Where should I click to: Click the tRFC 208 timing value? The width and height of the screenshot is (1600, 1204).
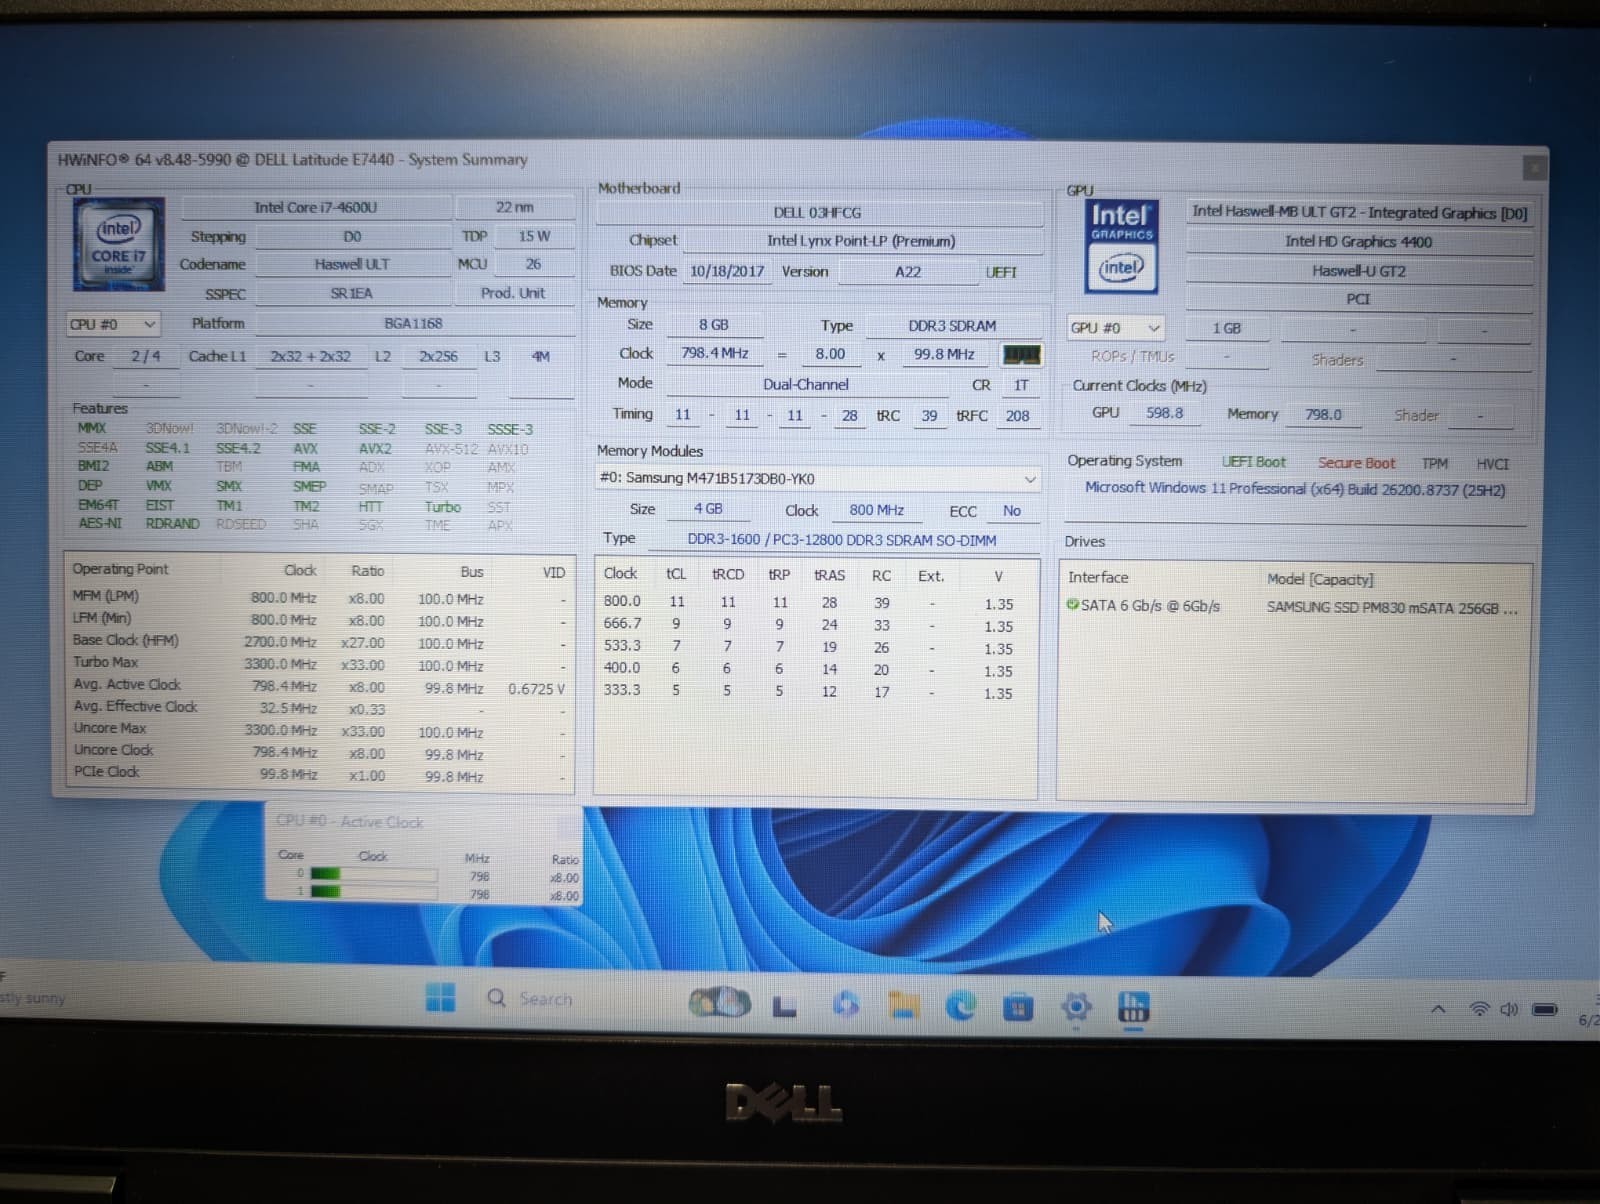point(1018,415)
